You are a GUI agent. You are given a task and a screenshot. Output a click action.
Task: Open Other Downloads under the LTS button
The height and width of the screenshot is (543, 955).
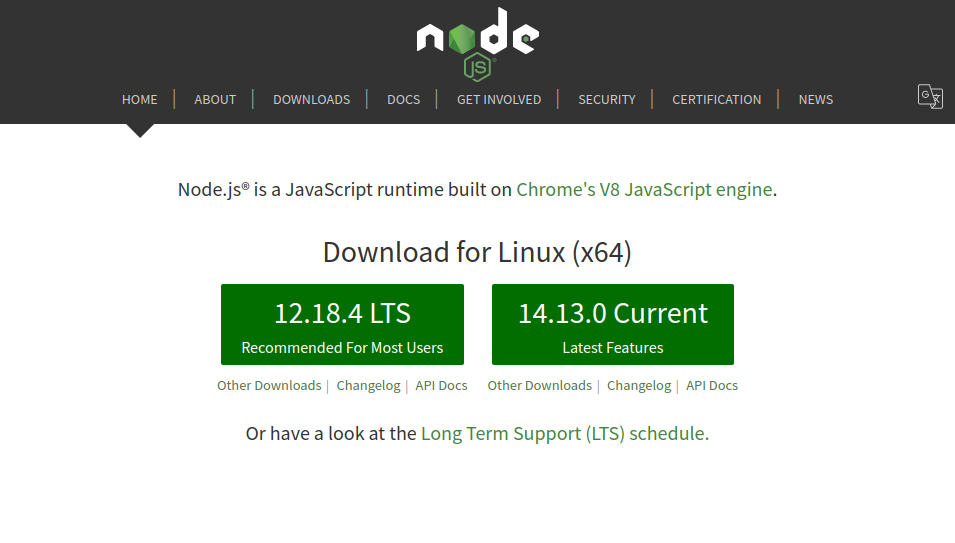[269, 385]
